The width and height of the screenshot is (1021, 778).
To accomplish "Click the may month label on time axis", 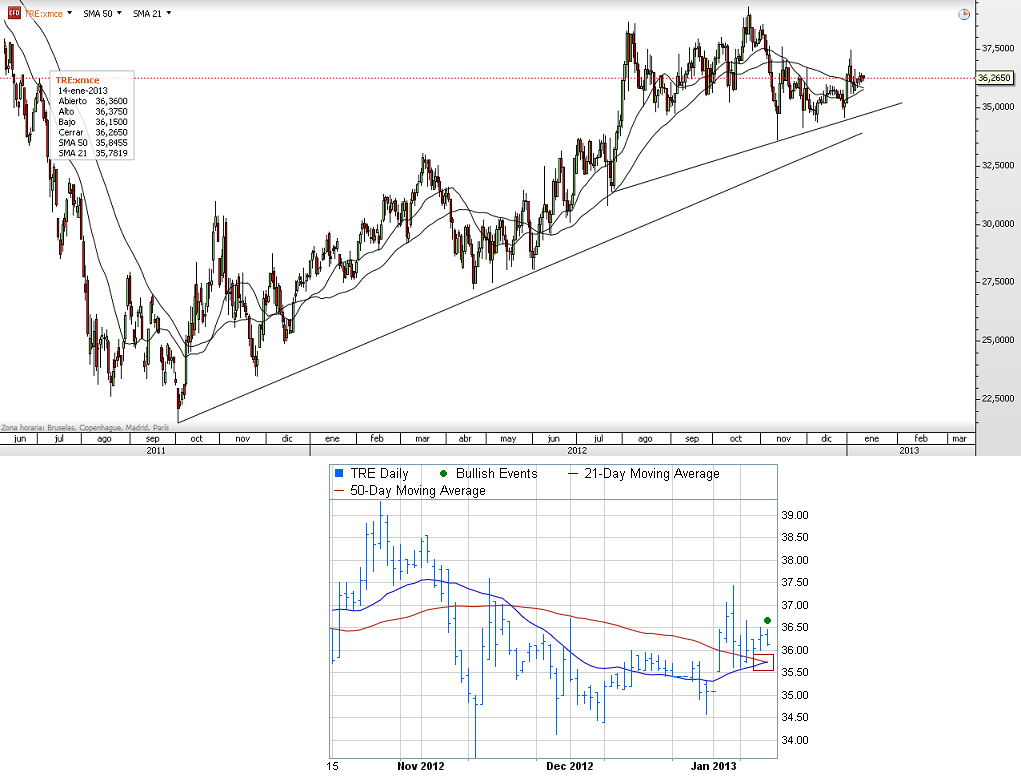I will (x=508, y=439).
